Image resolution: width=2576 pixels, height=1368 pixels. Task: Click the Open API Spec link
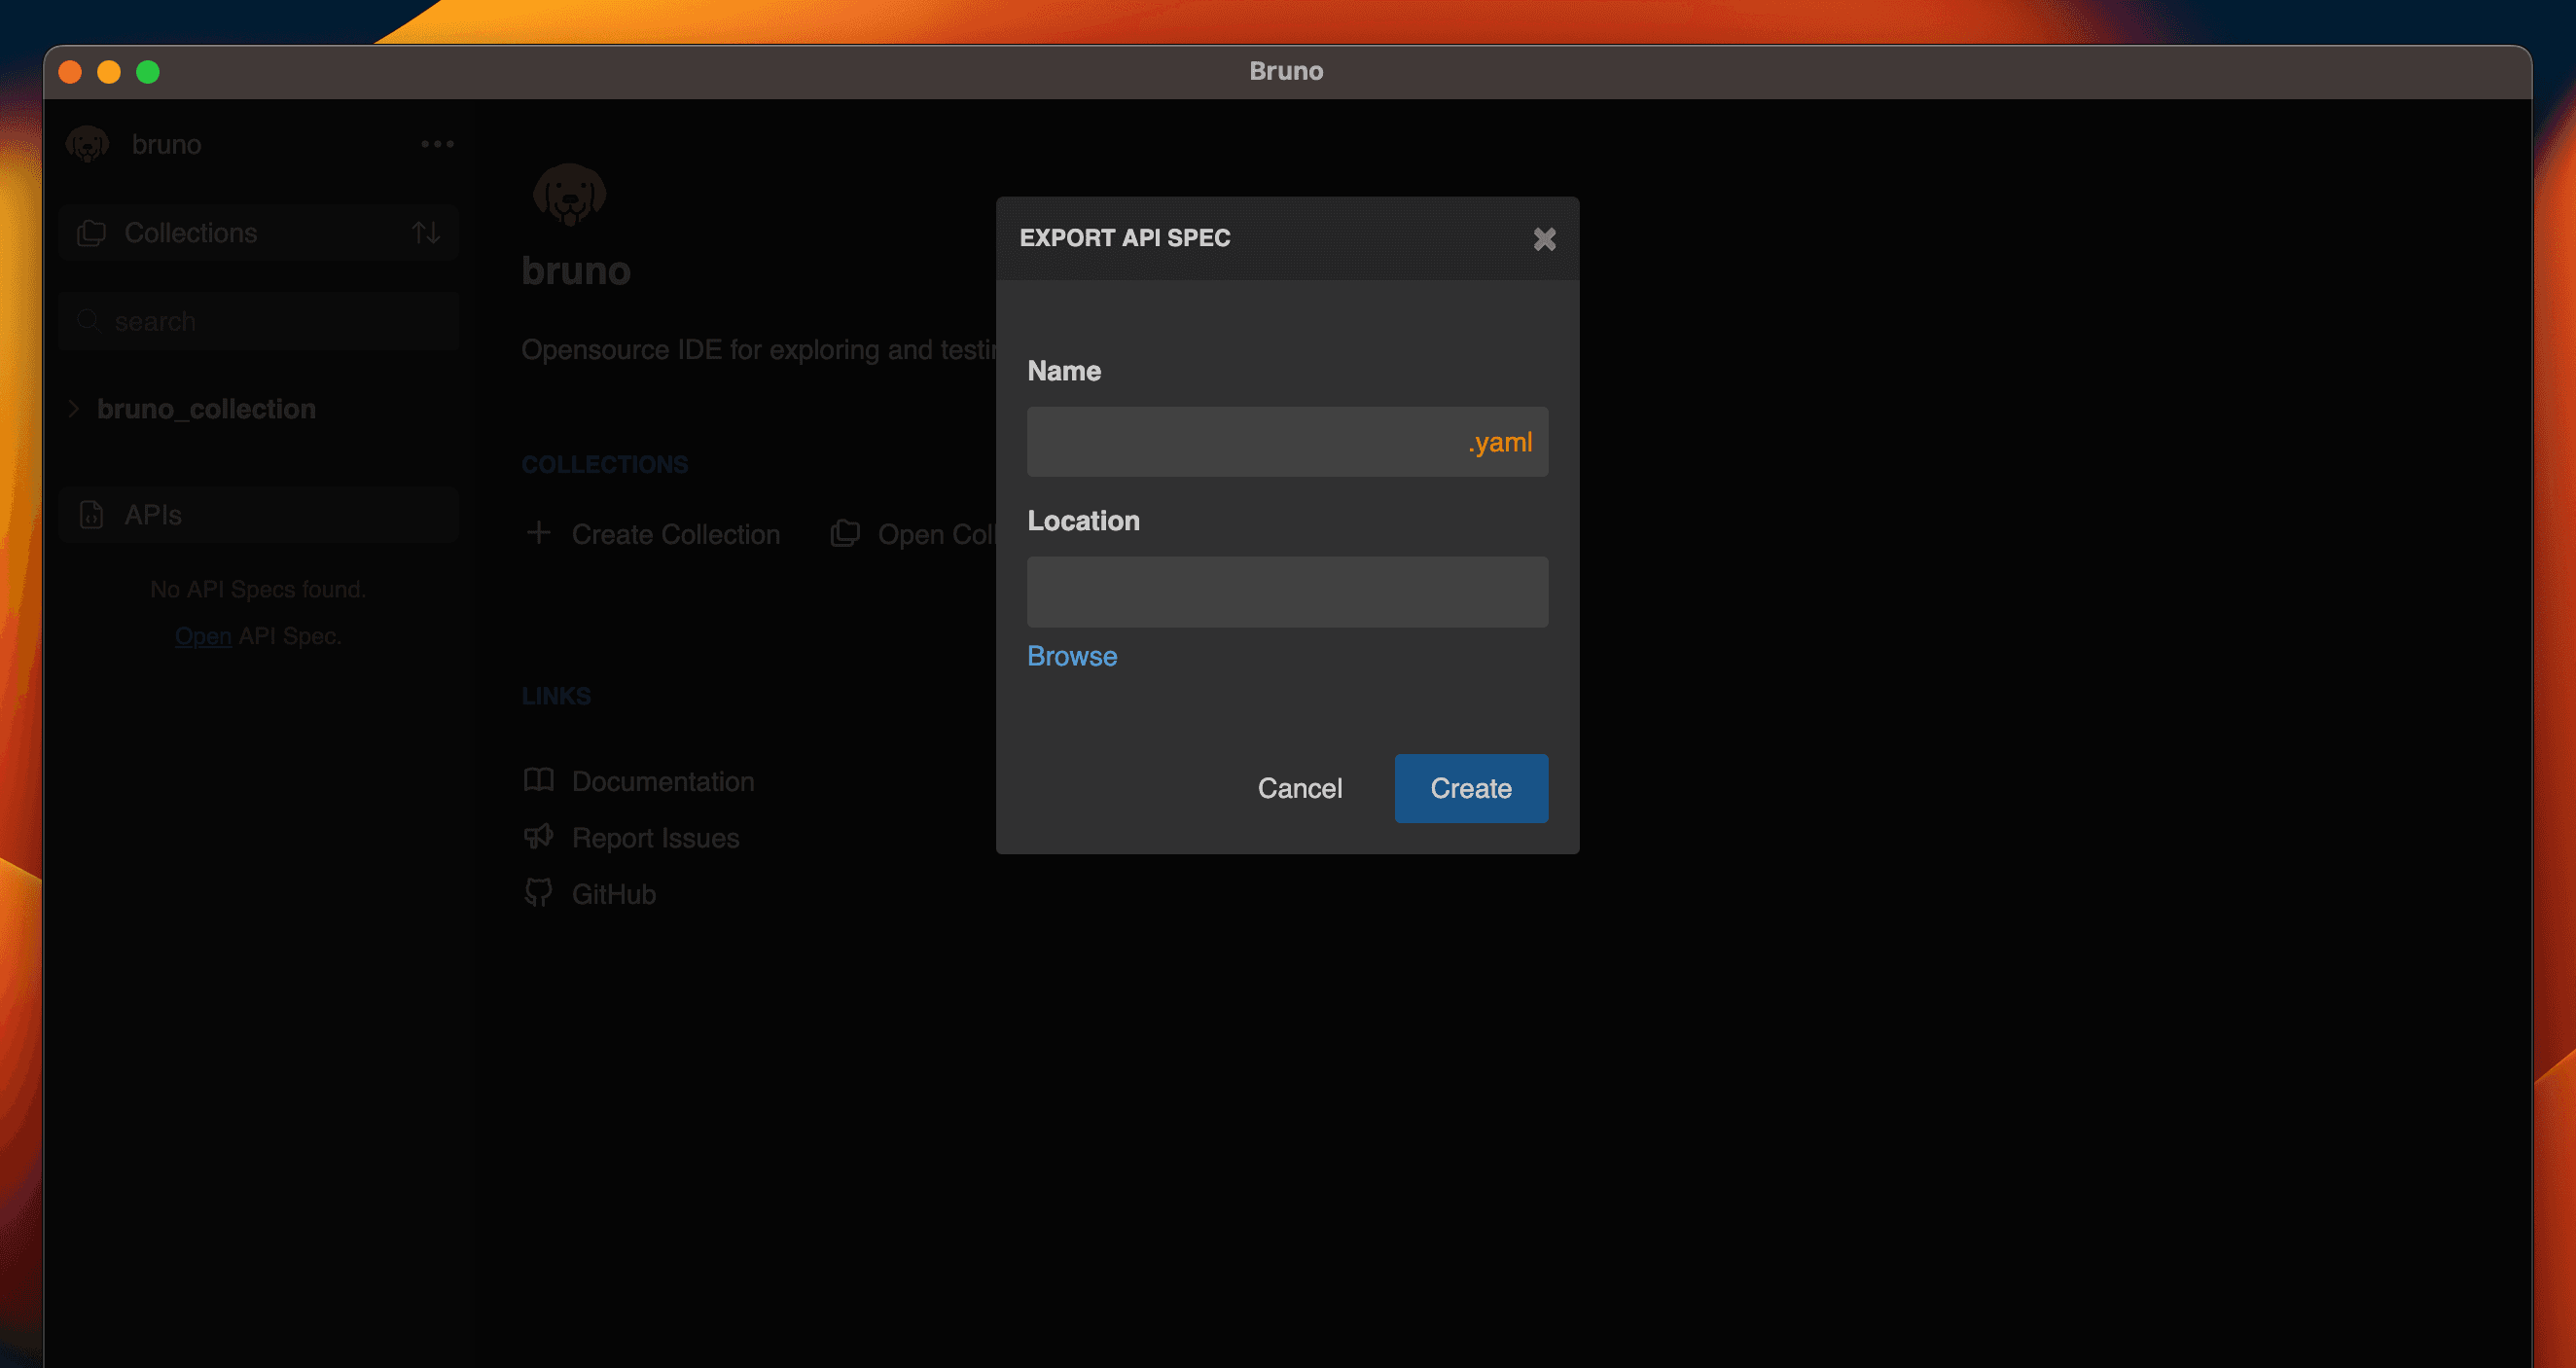[203, 636]
